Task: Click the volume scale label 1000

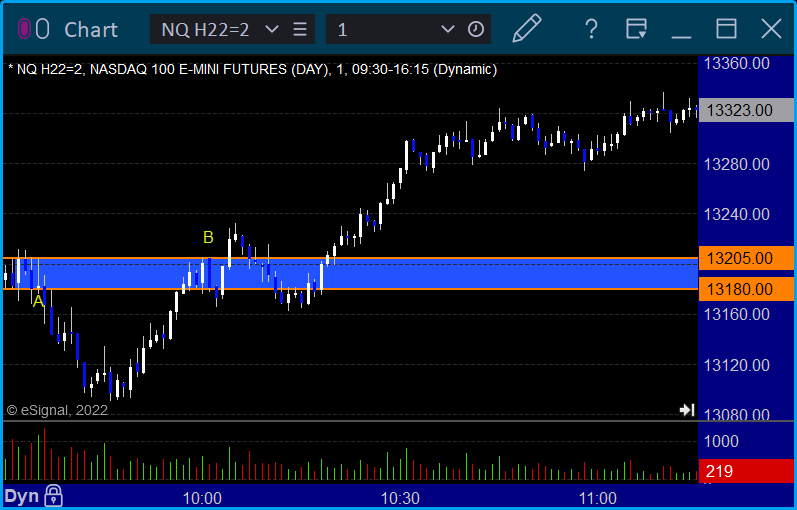Action: tap(721, 441)
